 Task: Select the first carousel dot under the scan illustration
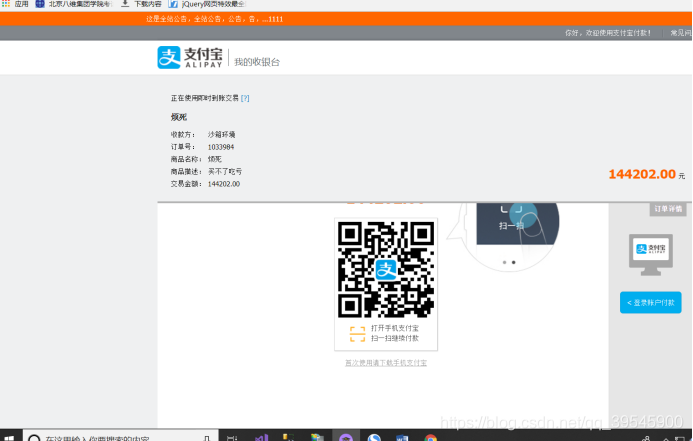point(504,262)
